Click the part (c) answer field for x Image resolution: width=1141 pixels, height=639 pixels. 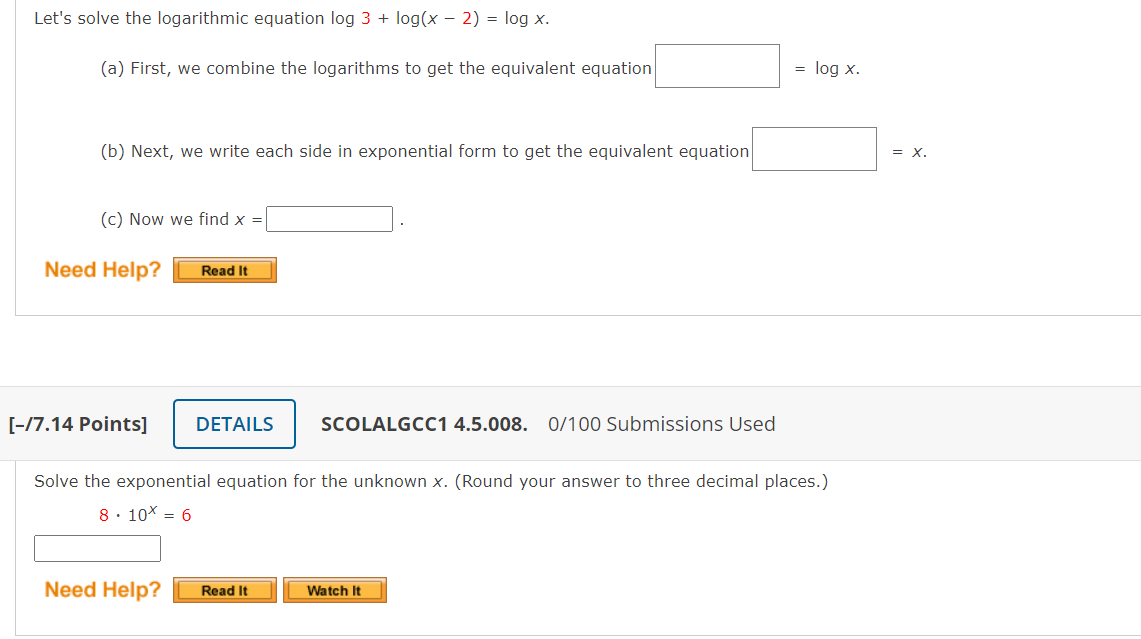click(329, 218)
